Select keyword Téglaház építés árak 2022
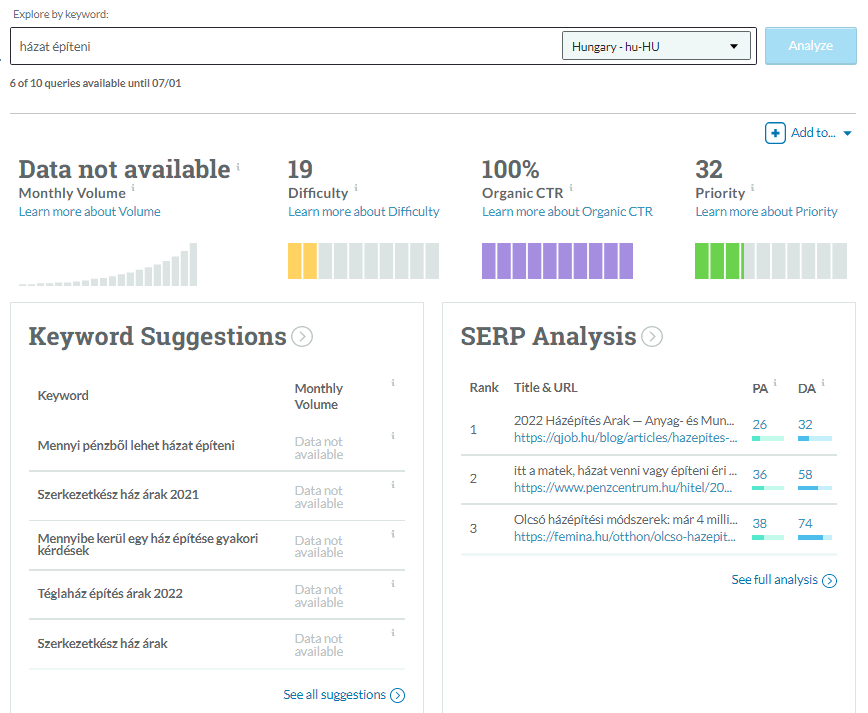Image resolution: width=868 pixels, height=713 pixels. [x=110, y=593]
